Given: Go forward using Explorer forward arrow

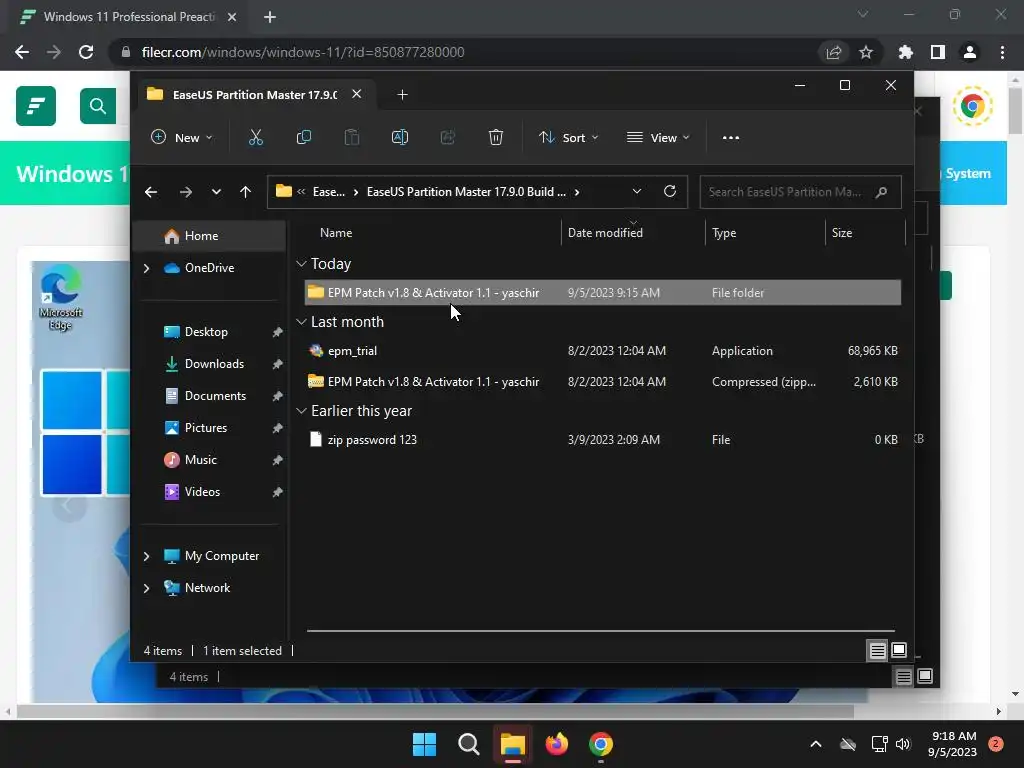Looking at the screenshot, I should click(x=185, y=192).
